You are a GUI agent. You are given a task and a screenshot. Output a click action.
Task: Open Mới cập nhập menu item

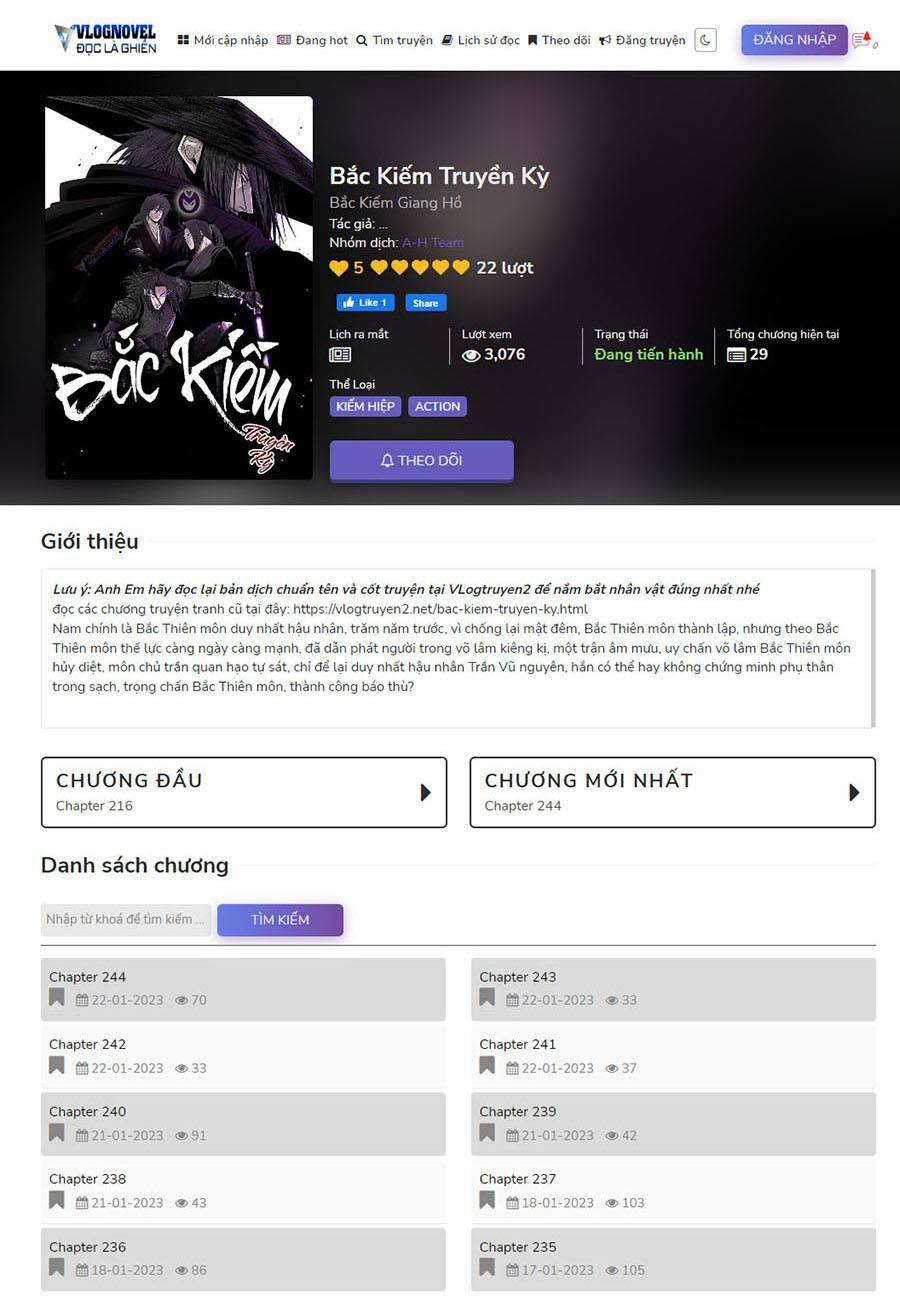click(223, 40)
